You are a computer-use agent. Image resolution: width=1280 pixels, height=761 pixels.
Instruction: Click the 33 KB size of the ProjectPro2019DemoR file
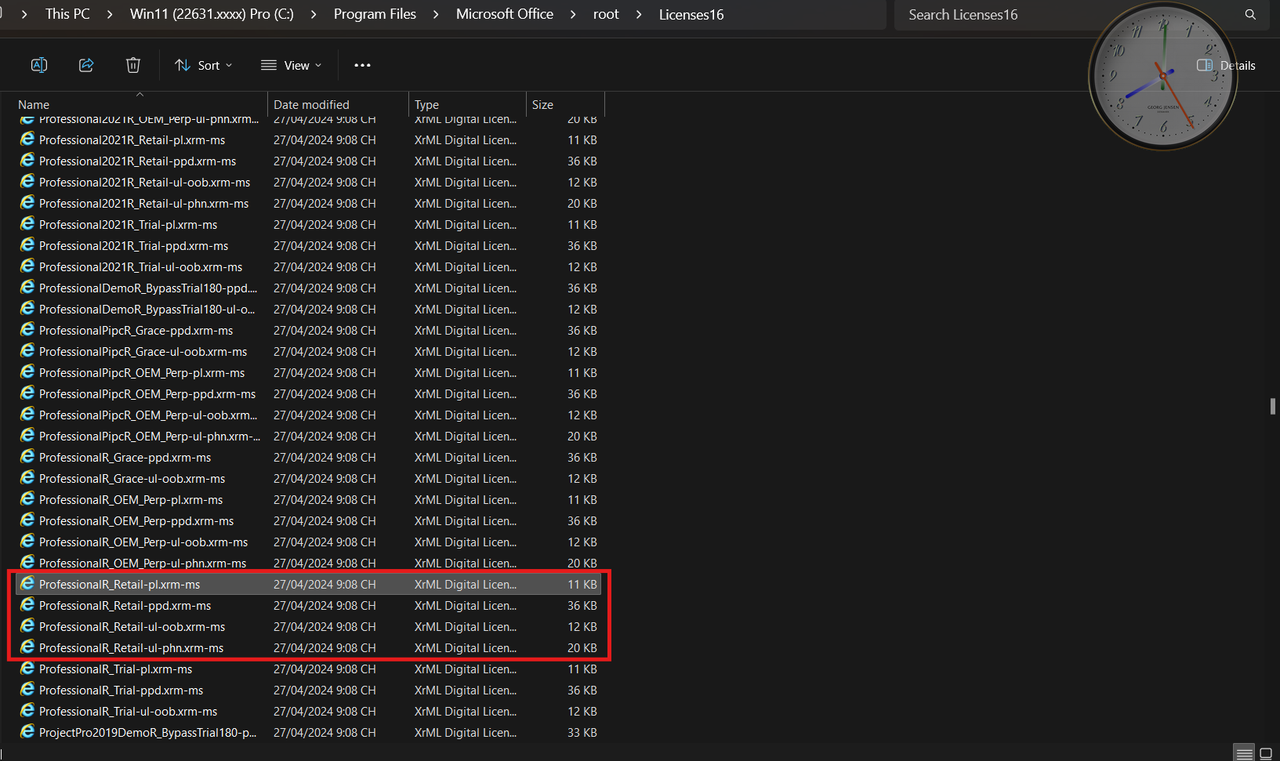tap(582, 733)
